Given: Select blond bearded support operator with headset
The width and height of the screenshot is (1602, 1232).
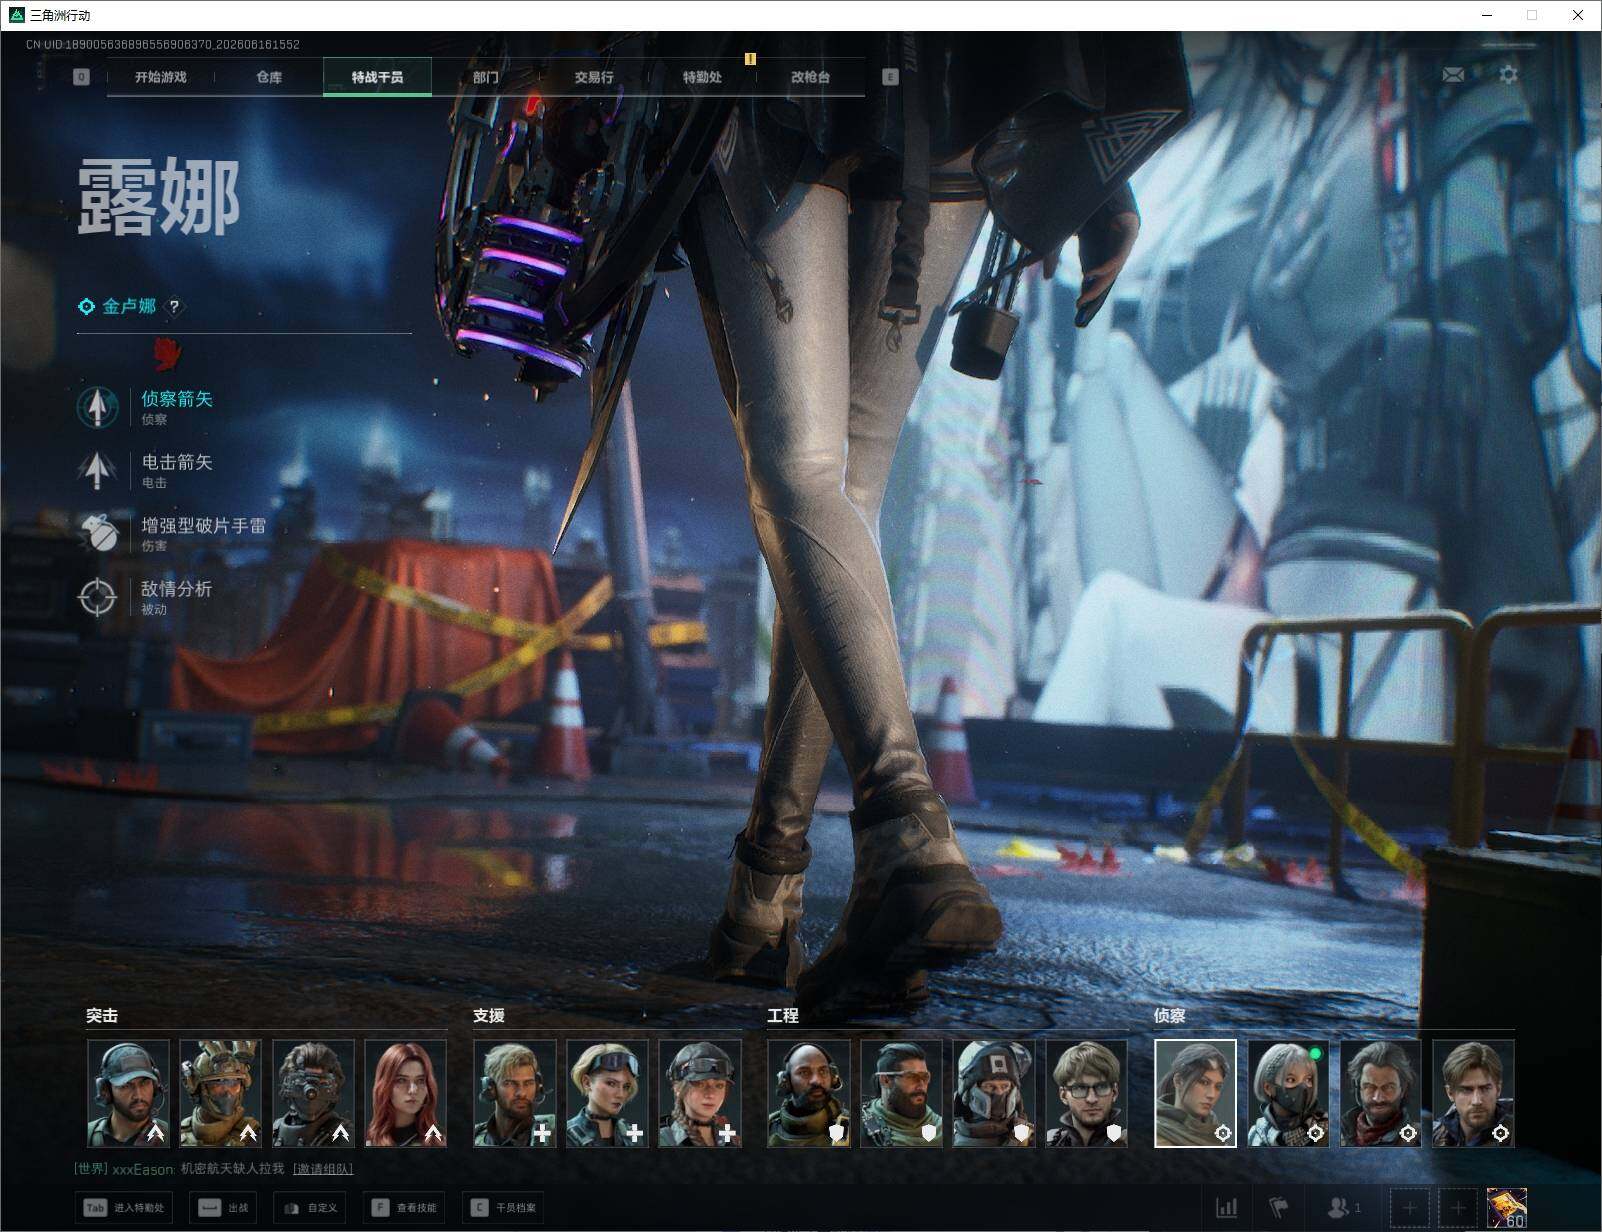Looking at the screenshot, I should pos(515,1093).
